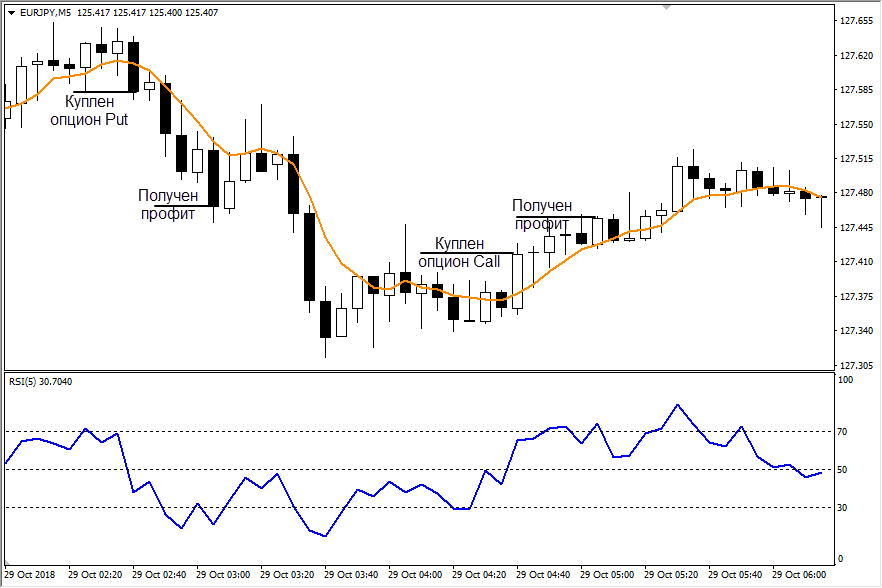Click the RSI 50 level scale label
The height and width of the screenshot is (588, 882).
tap(844, 470)
